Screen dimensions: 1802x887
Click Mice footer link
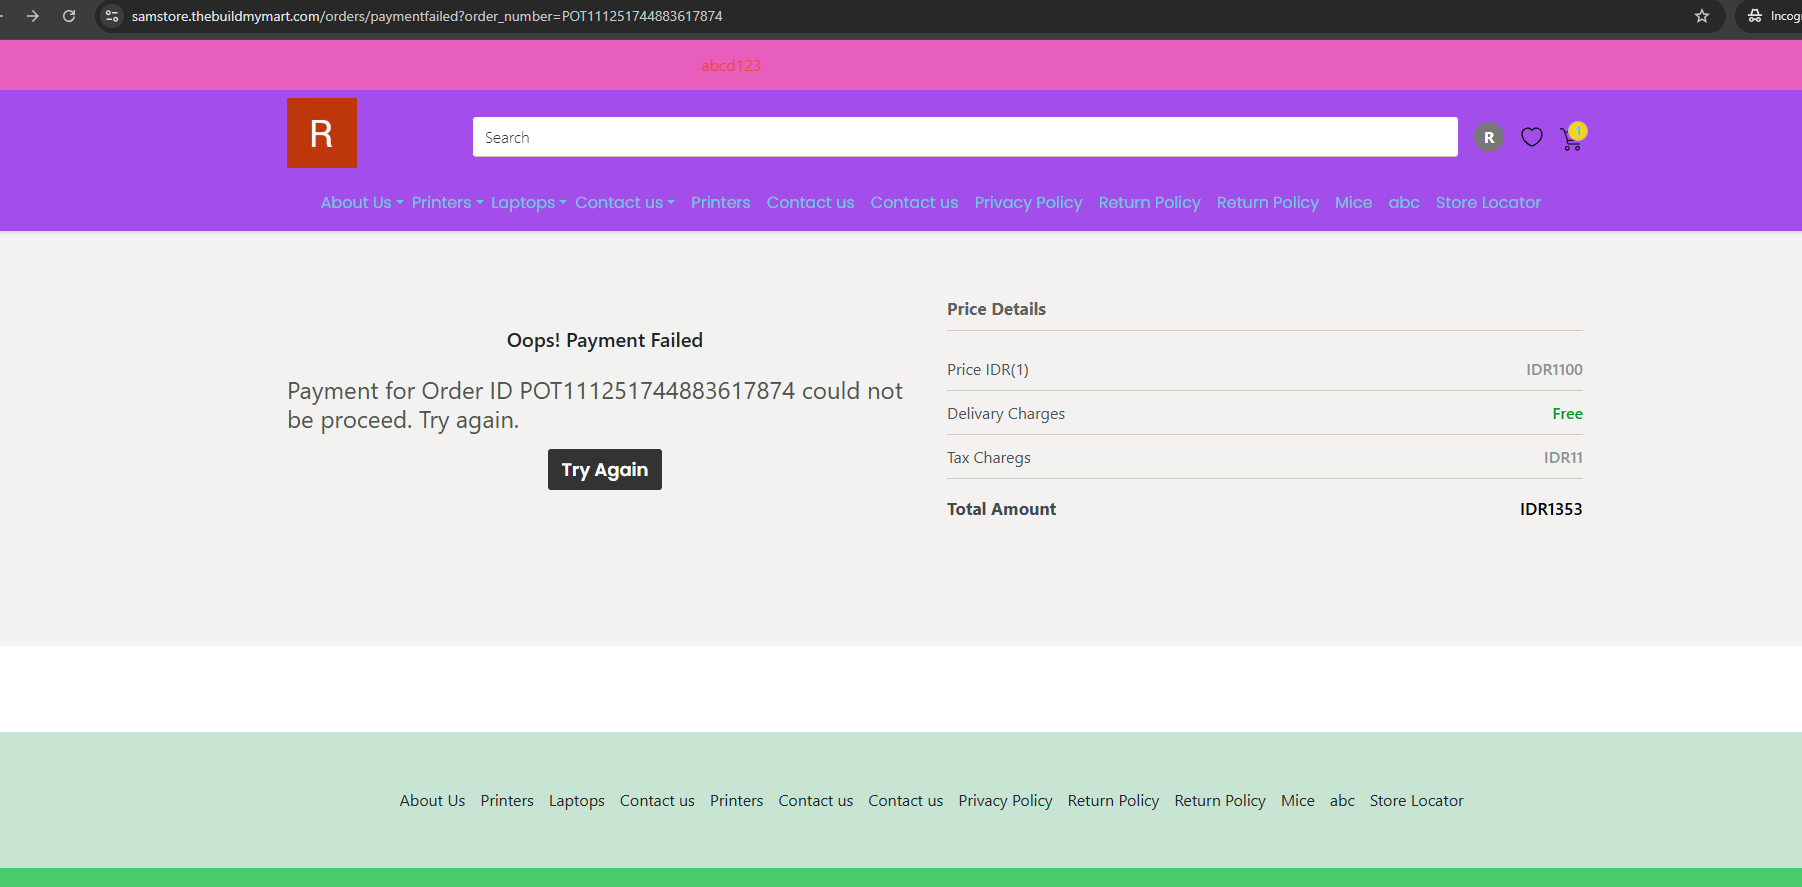coord(1298,800)
